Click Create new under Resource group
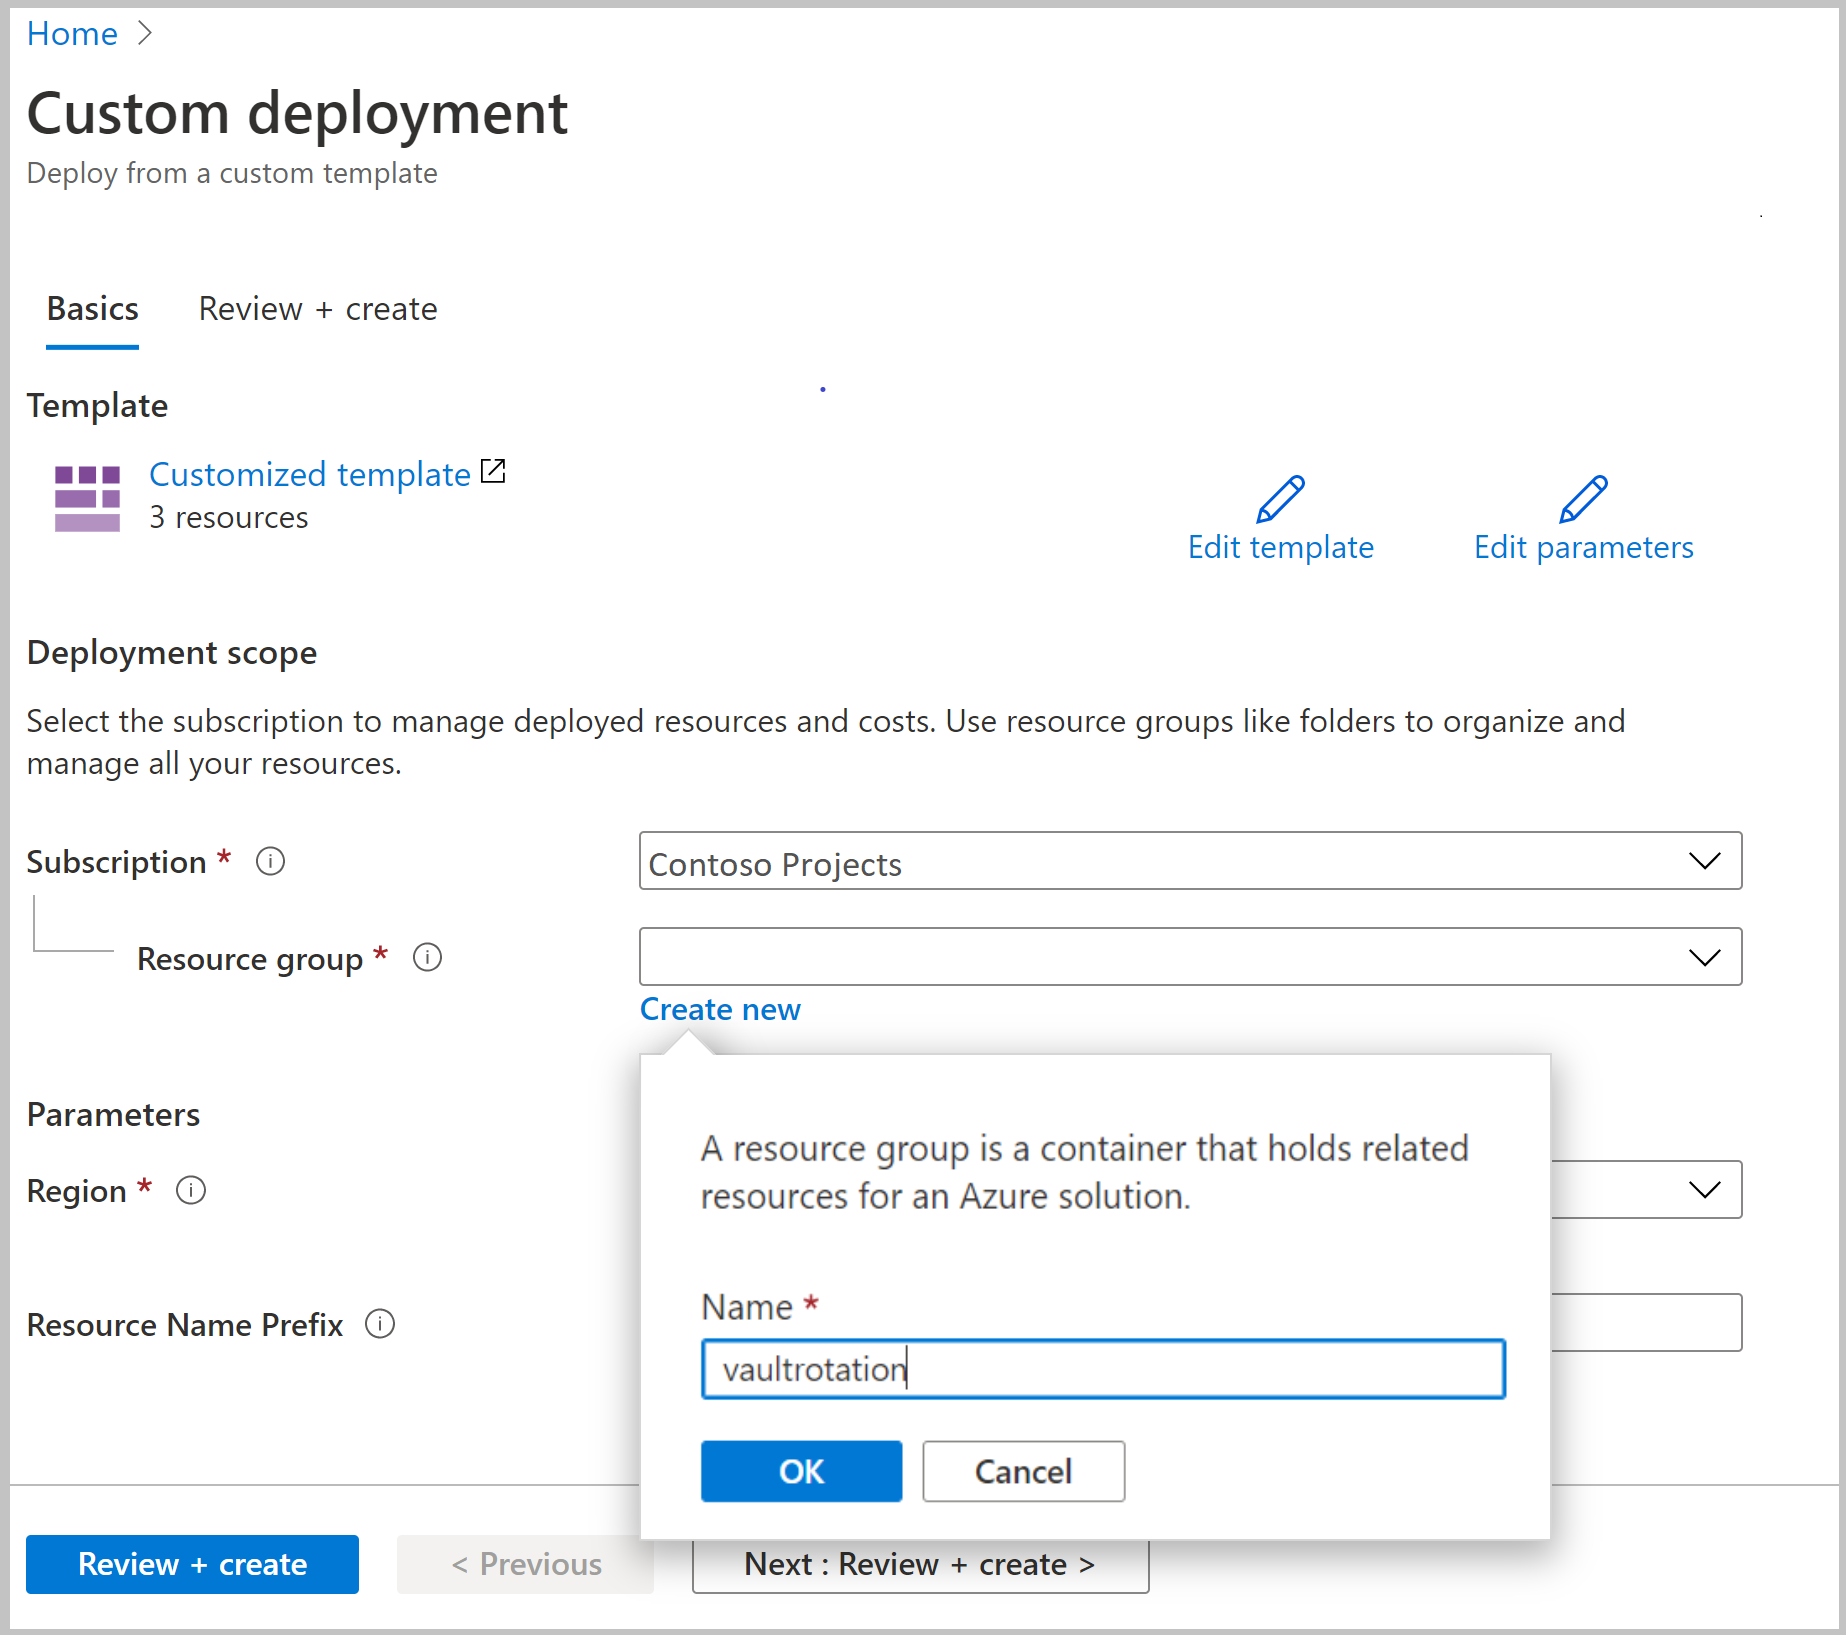 click(719, 1009)
